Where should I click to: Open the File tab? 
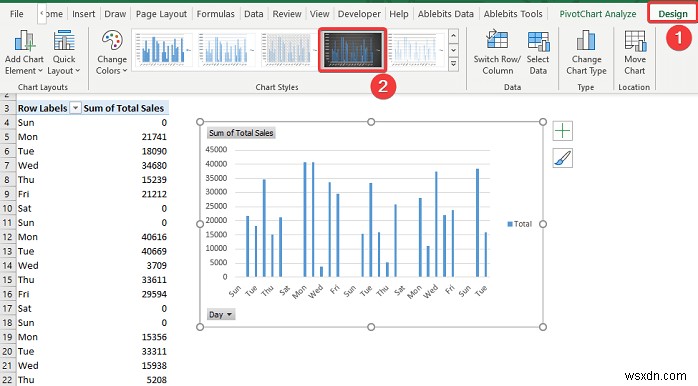coord(16,14)
